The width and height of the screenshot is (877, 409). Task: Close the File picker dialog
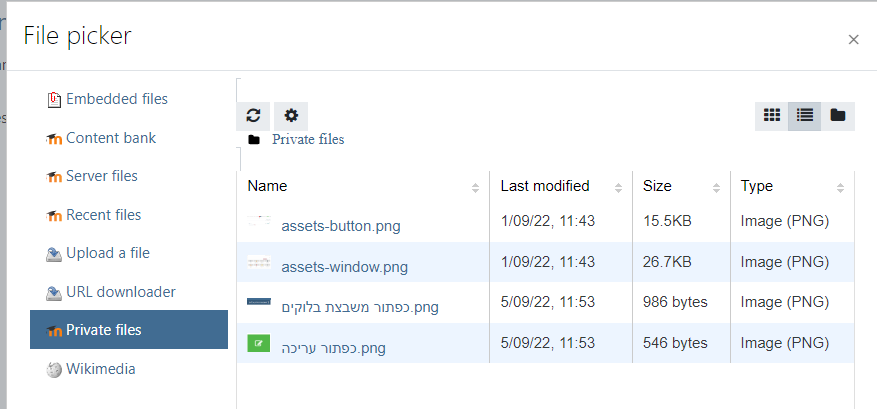click(853, 40)
